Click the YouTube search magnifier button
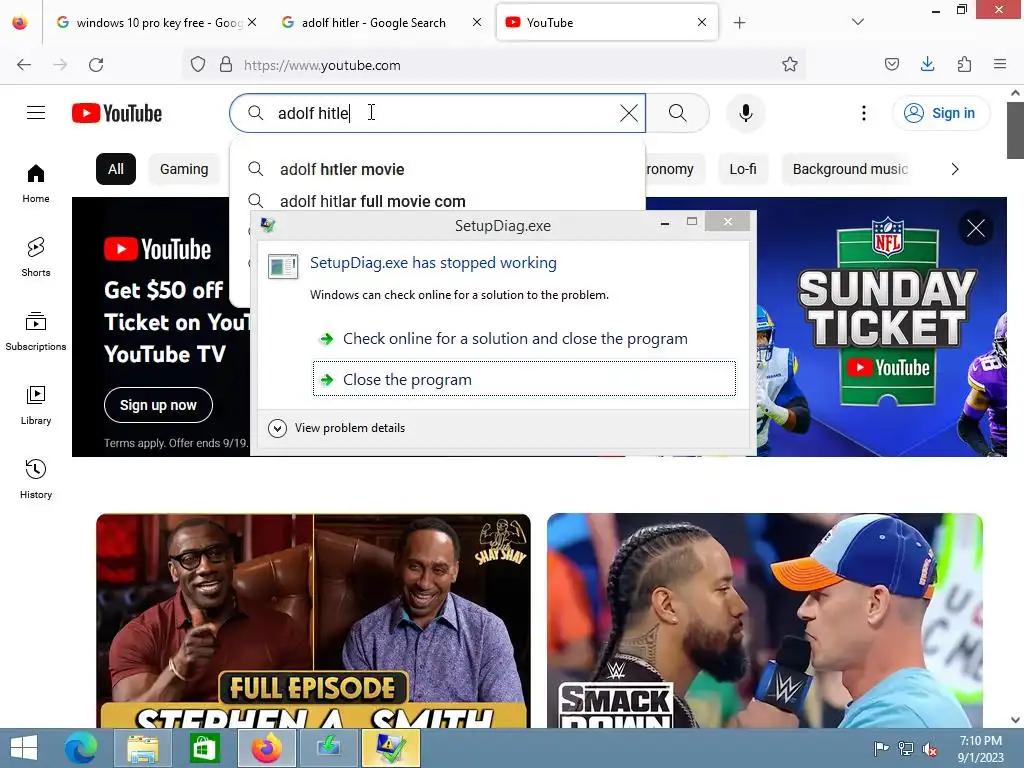 pos(678,113)
